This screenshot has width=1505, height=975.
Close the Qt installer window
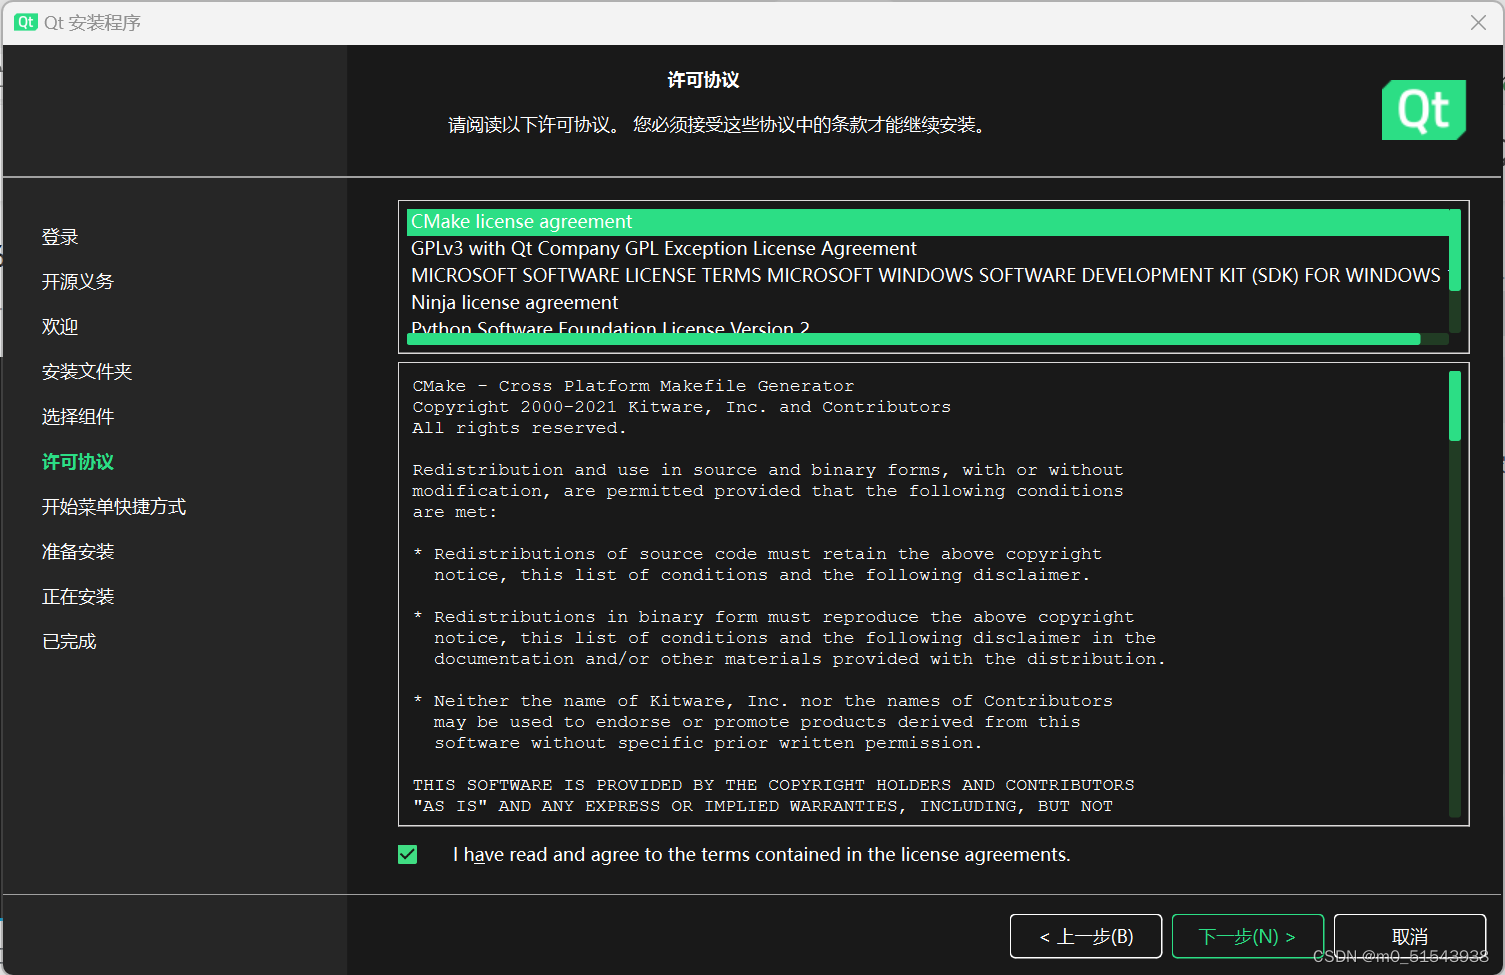pos(1478,22)
